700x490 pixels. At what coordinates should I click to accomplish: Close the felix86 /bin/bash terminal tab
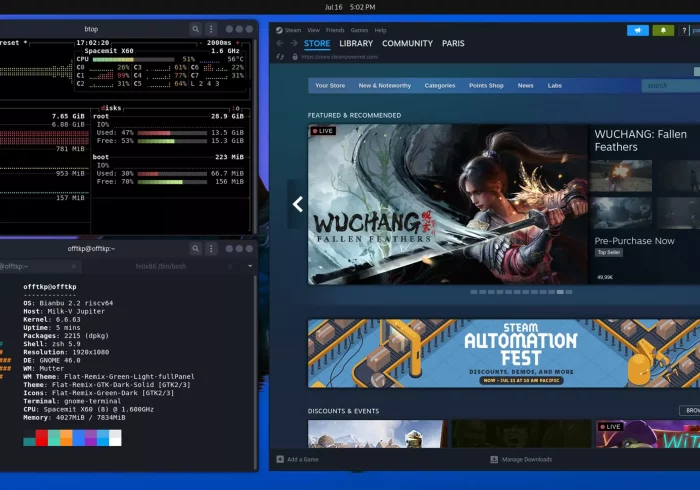coord(230,266)
